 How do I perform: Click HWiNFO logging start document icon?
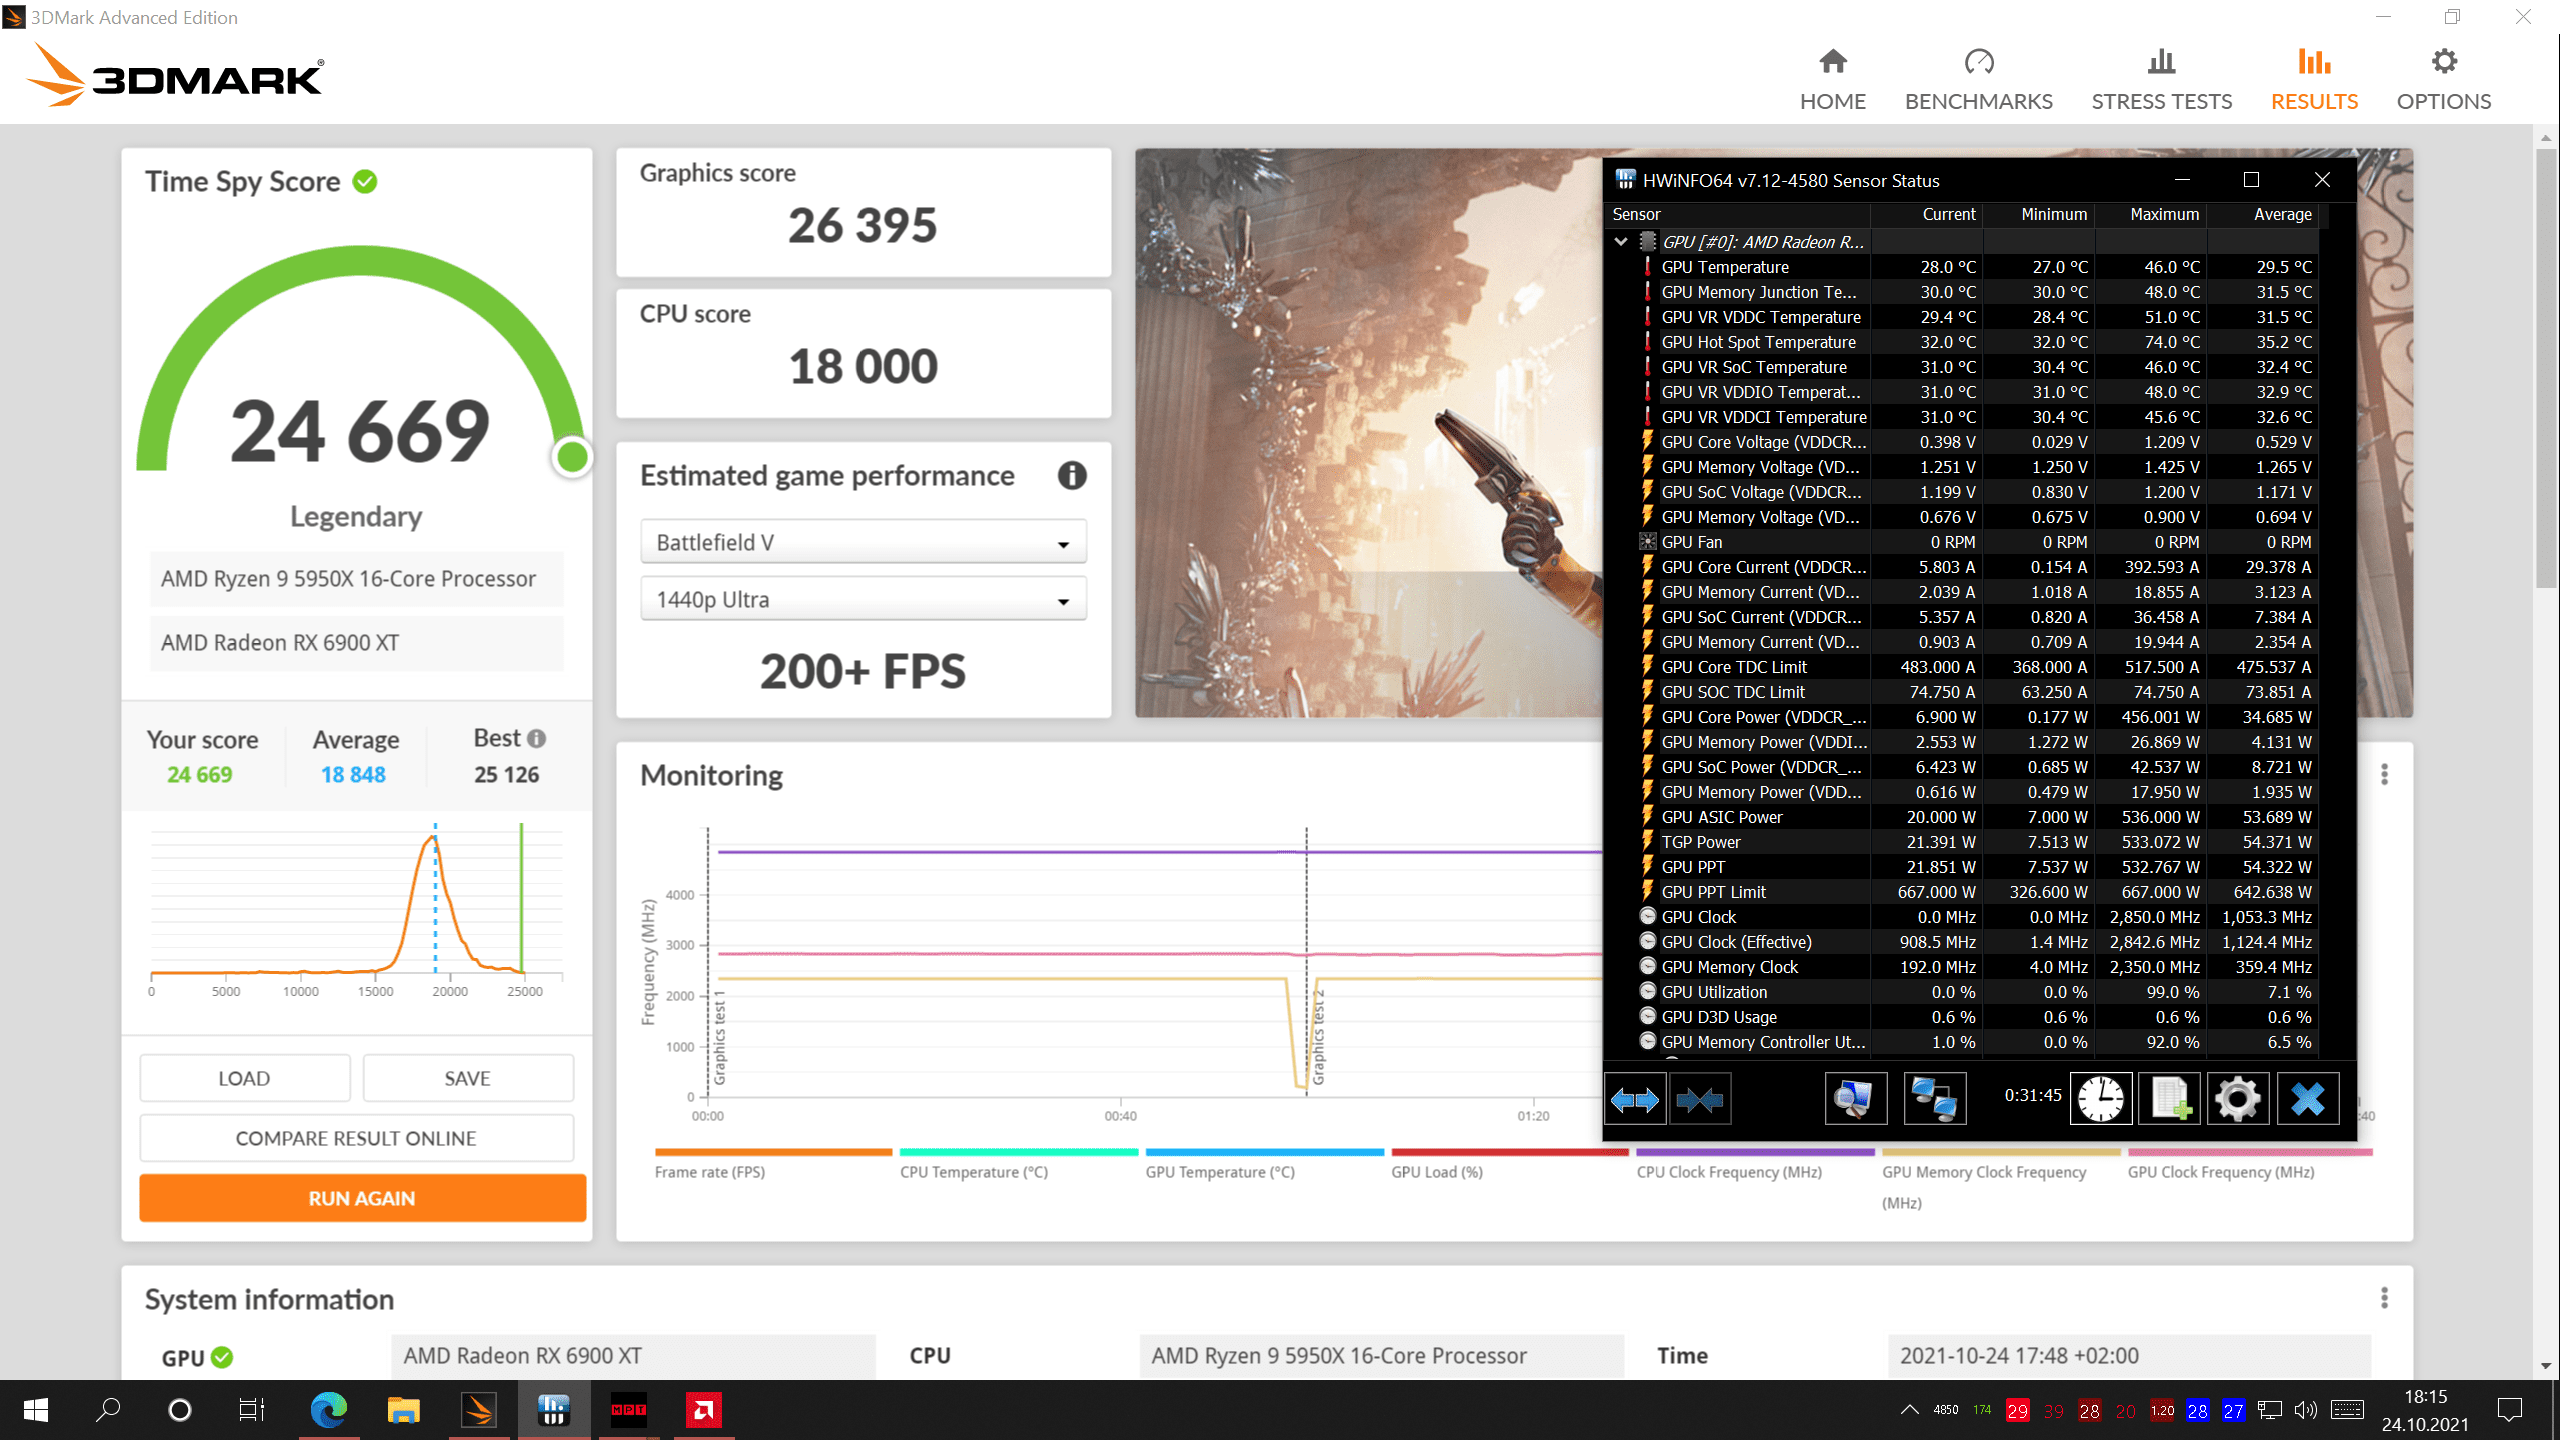[x=2169, y=1099]
